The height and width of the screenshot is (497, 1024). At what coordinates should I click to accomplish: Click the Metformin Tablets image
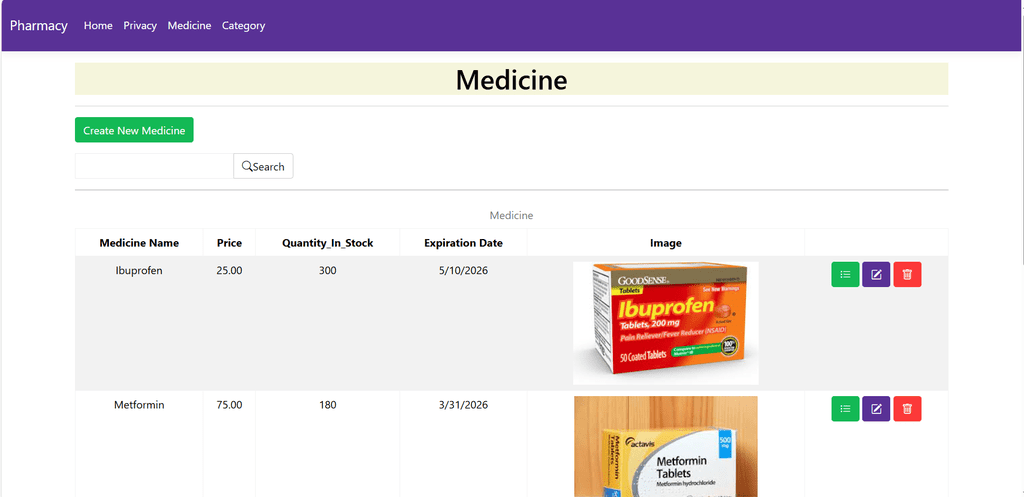[665, 447]
